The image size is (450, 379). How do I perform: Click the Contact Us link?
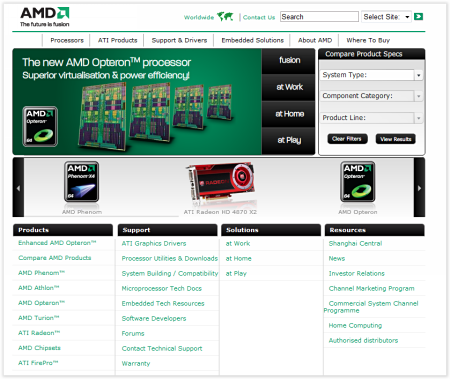[x=259, y=17]
